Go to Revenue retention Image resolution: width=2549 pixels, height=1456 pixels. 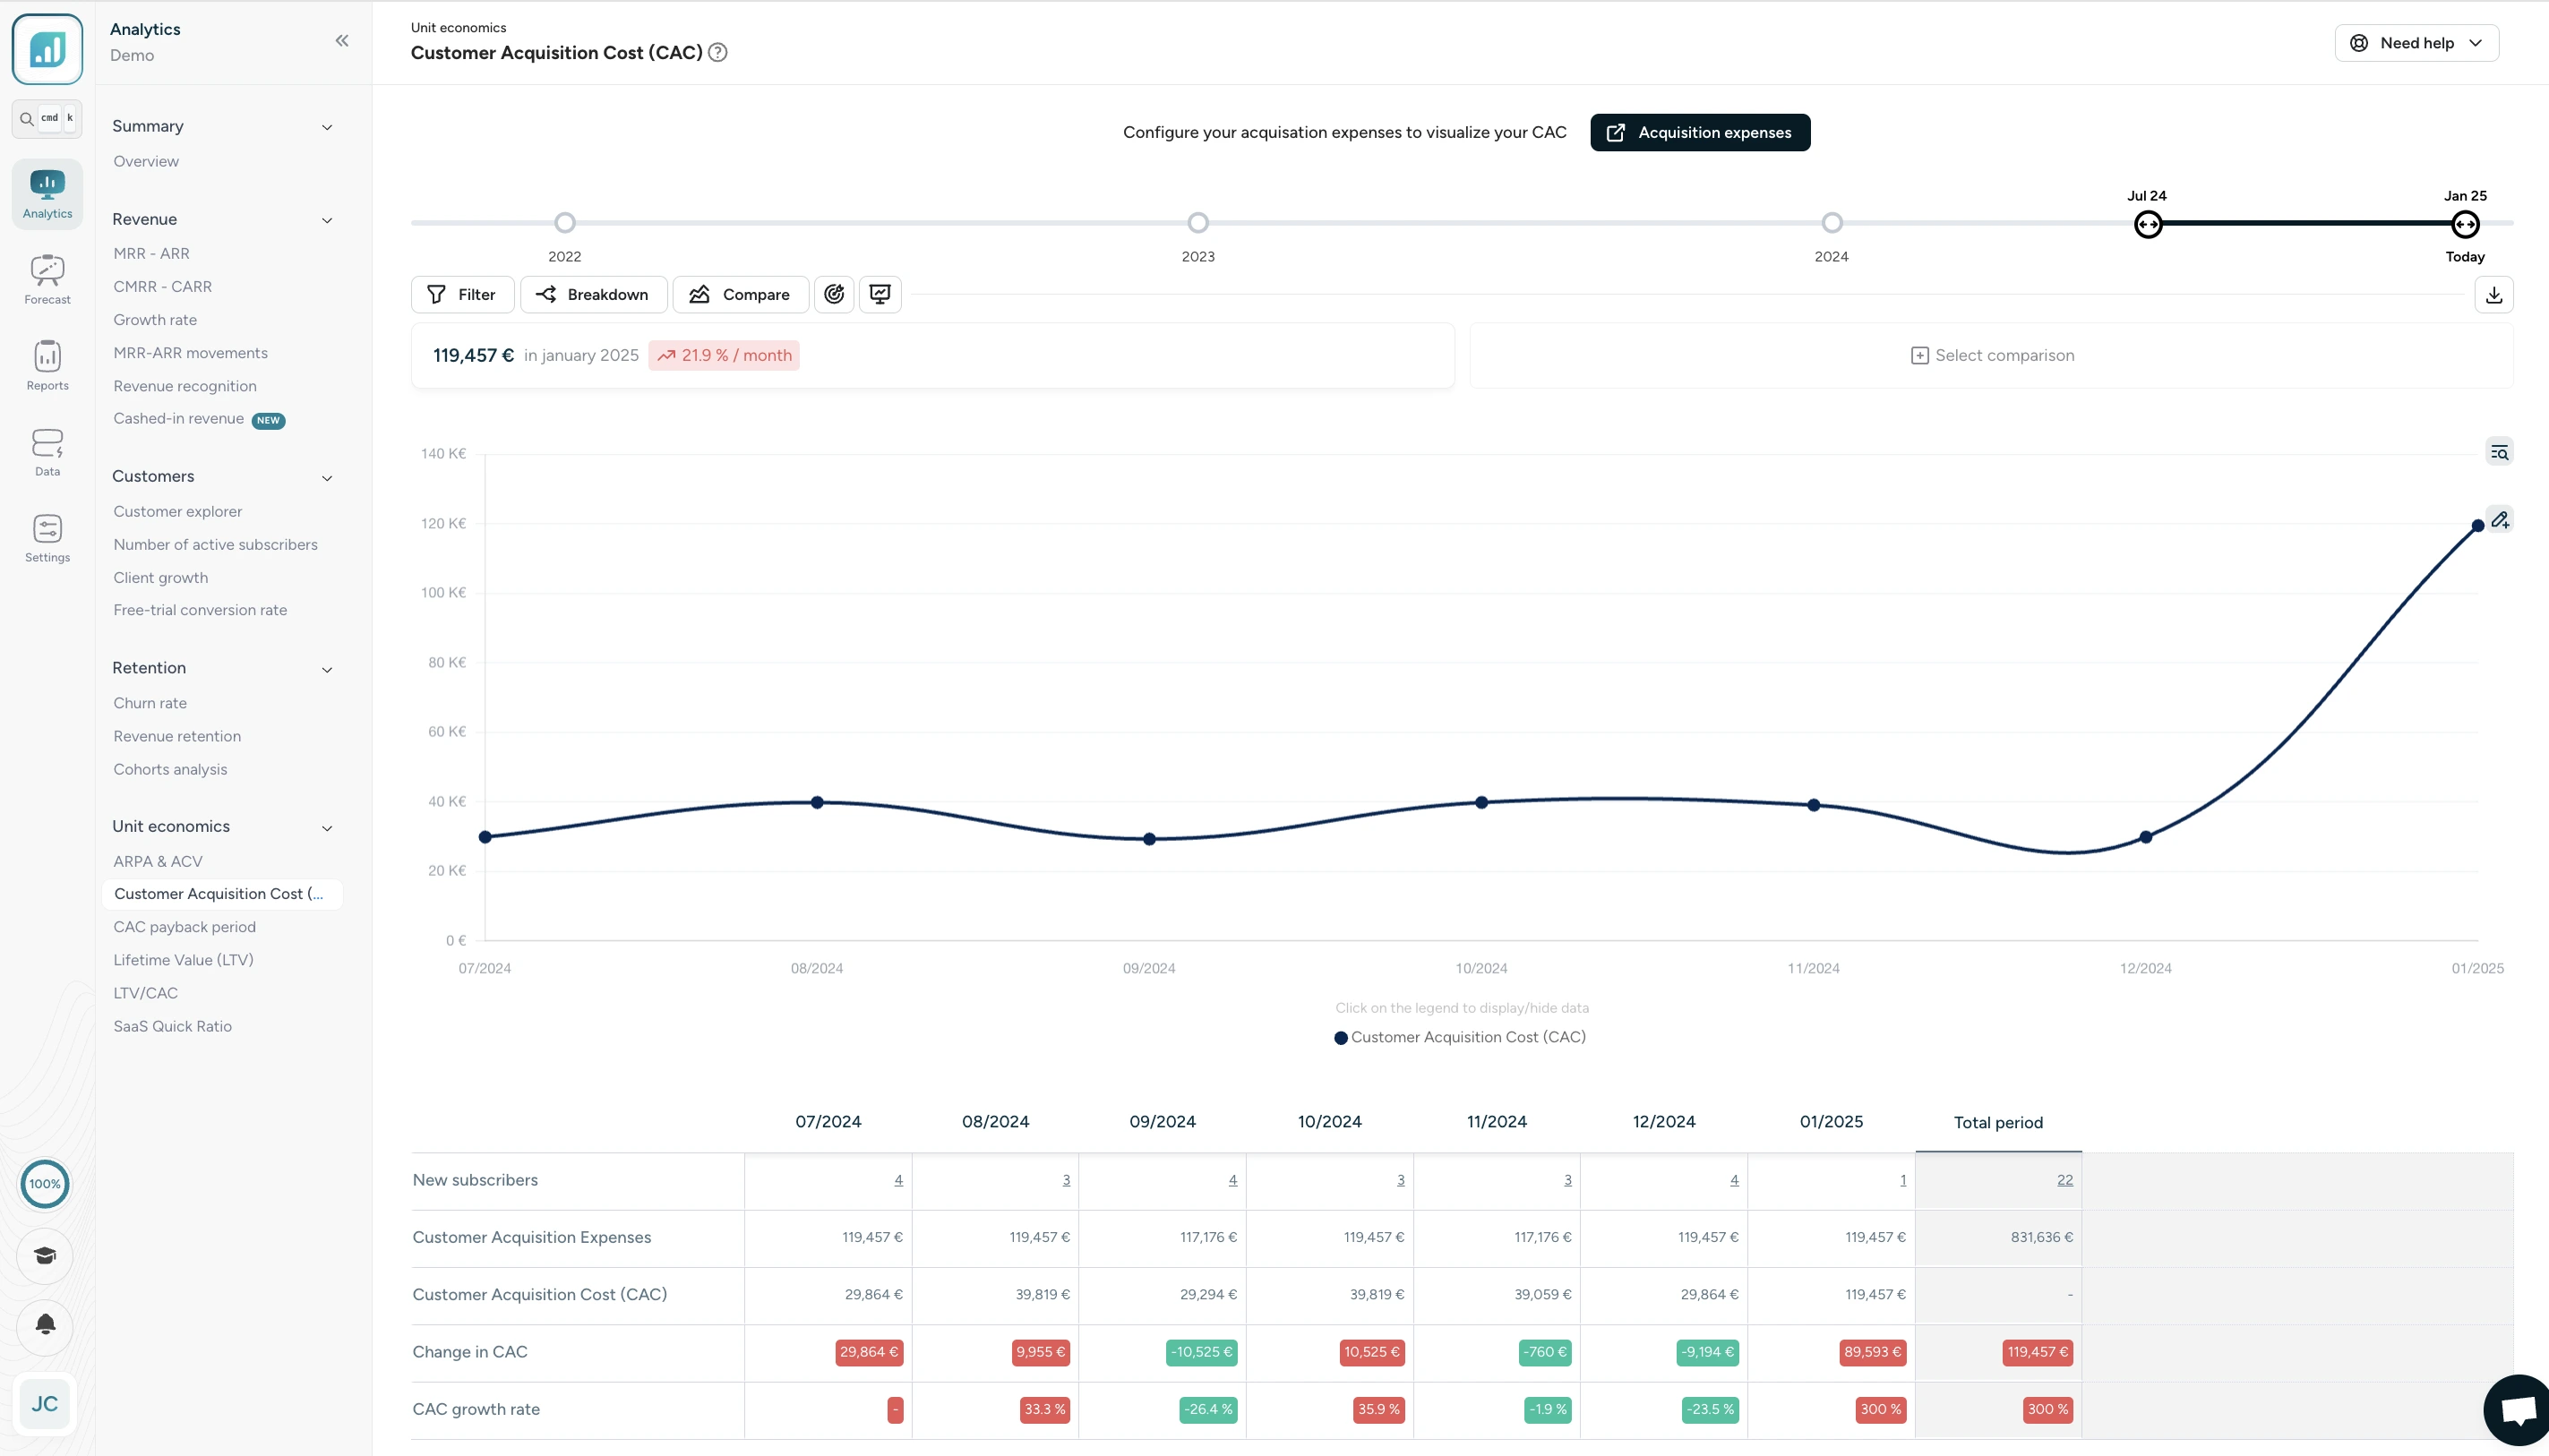coord(177,736)
